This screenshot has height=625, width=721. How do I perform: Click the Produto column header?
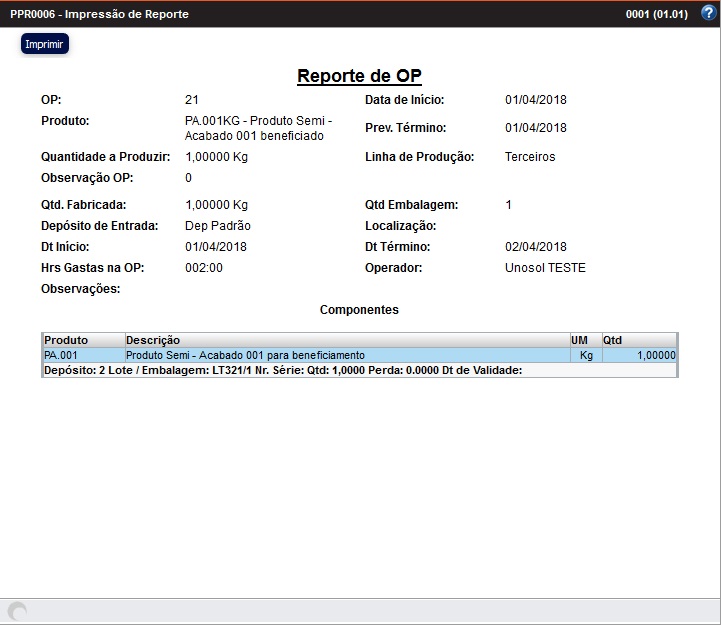coord(83,340)
